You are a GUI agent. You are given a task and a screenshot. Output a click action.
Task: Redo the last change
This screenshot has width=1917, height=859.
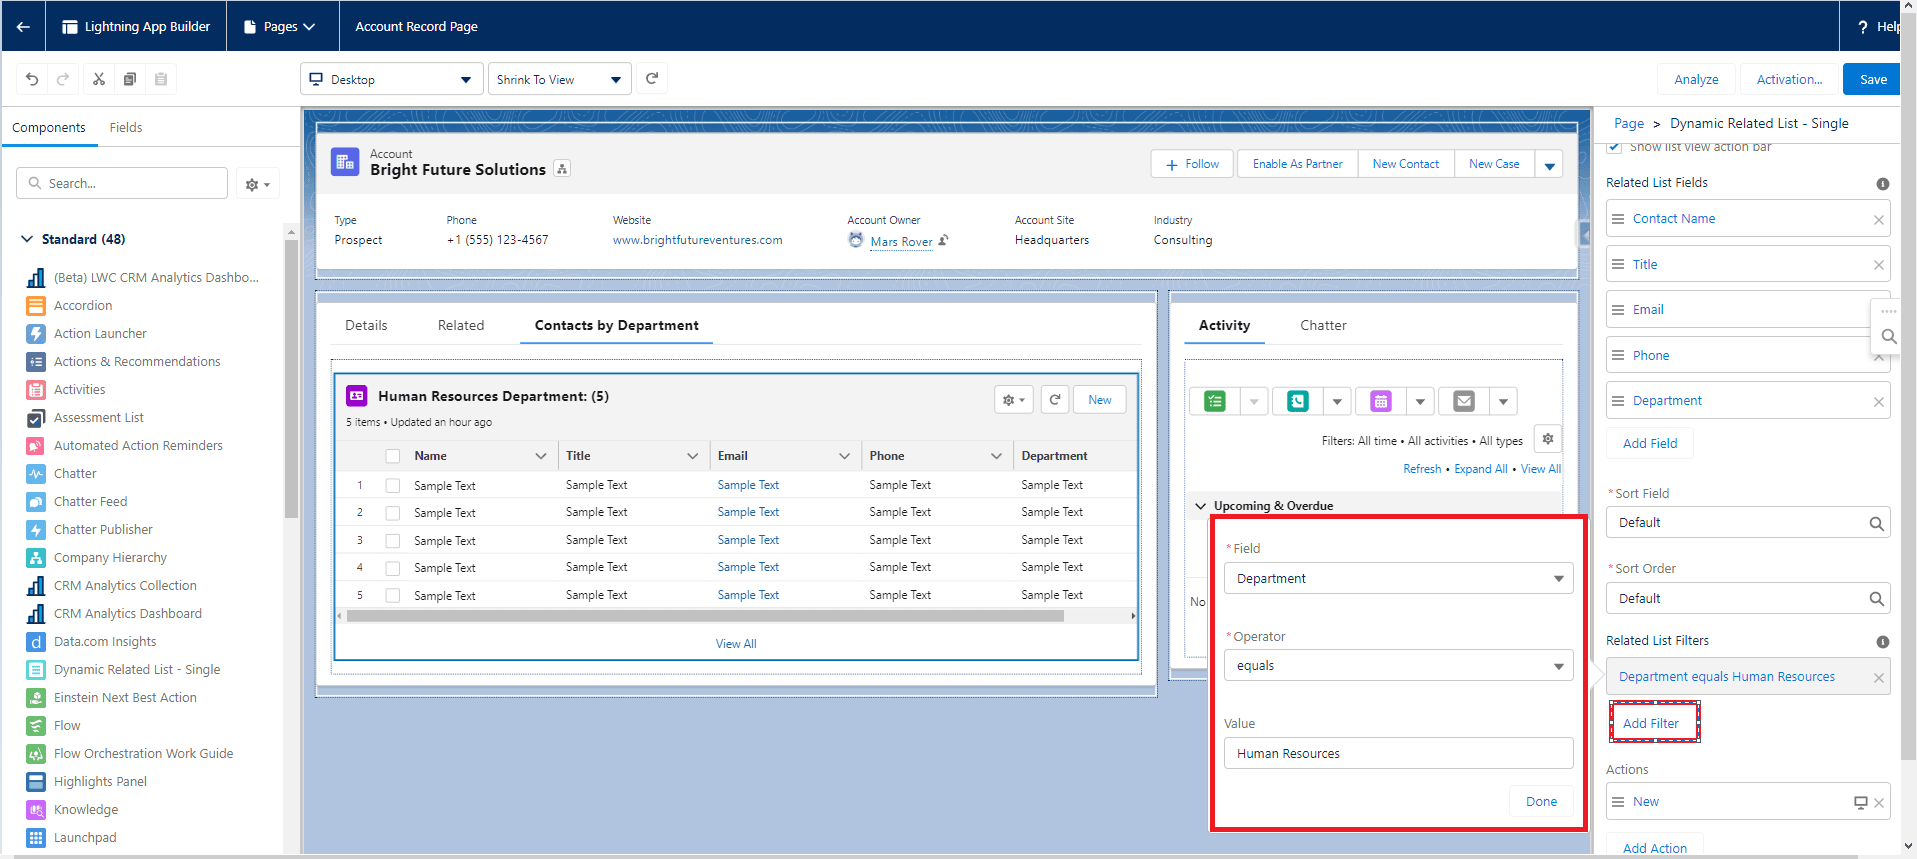63,79
